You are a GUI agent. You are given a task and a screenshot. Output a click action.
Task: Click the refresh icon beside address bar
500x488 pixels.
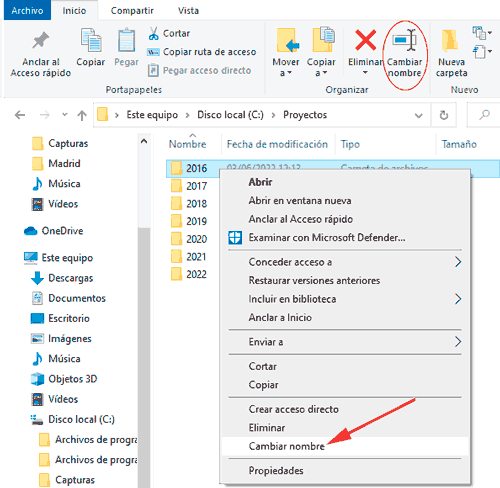[444, 115]
